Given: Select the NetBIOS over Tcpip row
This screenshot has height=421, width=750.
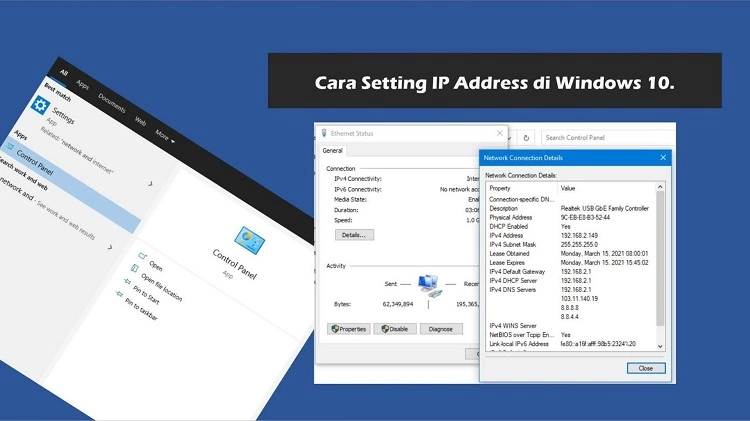Looking at the screenshot, I should tap(571, 335).
